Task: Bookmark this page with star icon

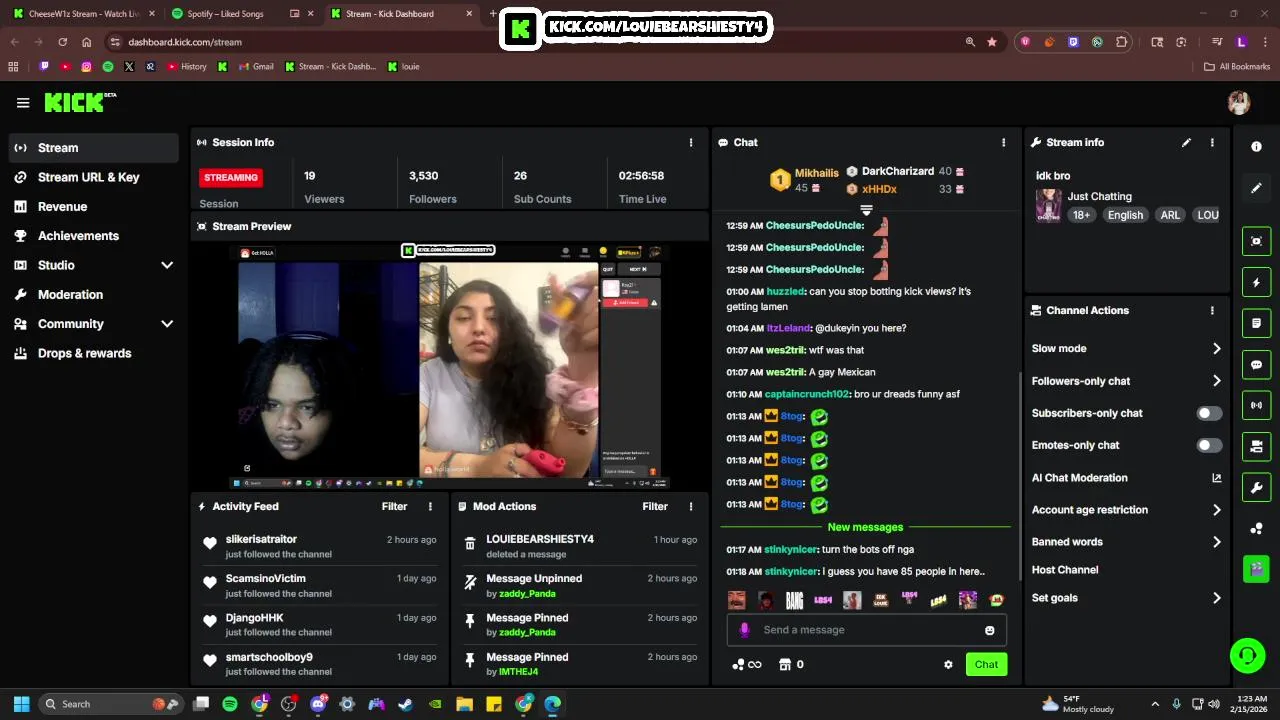Action: click(992, 42)
